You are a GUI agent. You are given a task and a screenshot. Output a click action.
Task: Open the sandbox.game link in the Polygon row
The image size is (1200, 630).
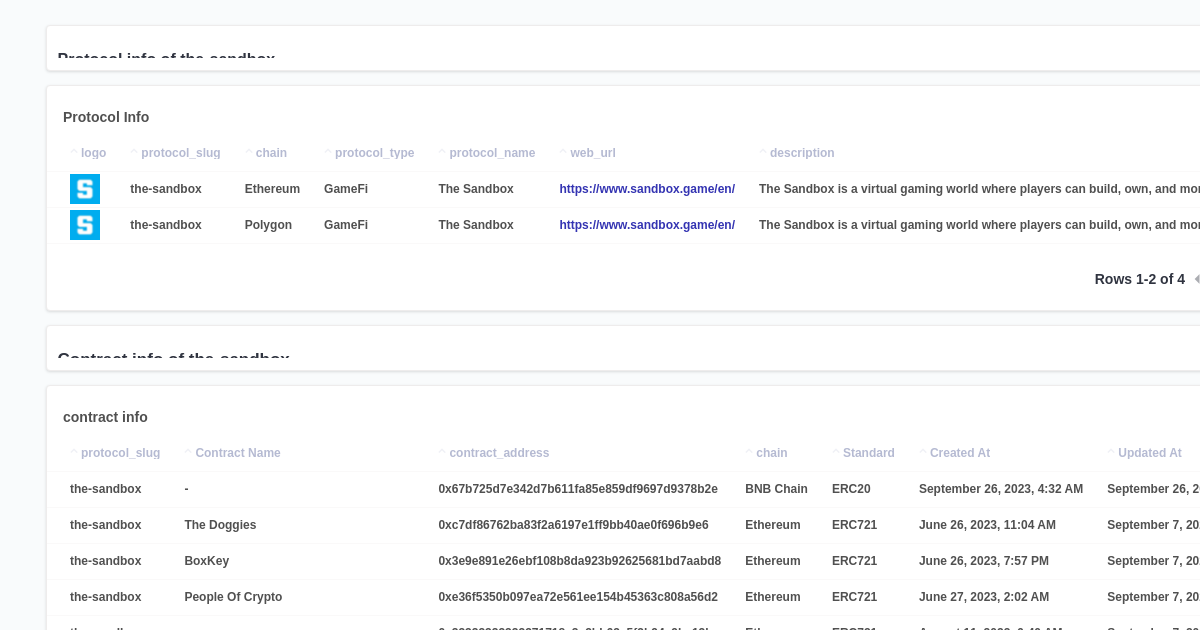(x=647, y=225)
